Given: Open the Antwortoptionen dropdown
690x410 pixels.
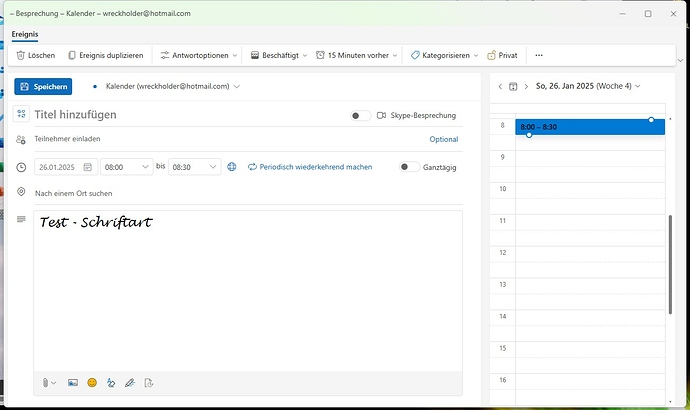Looking at the screenshot, I should click(x=198, y=55).
